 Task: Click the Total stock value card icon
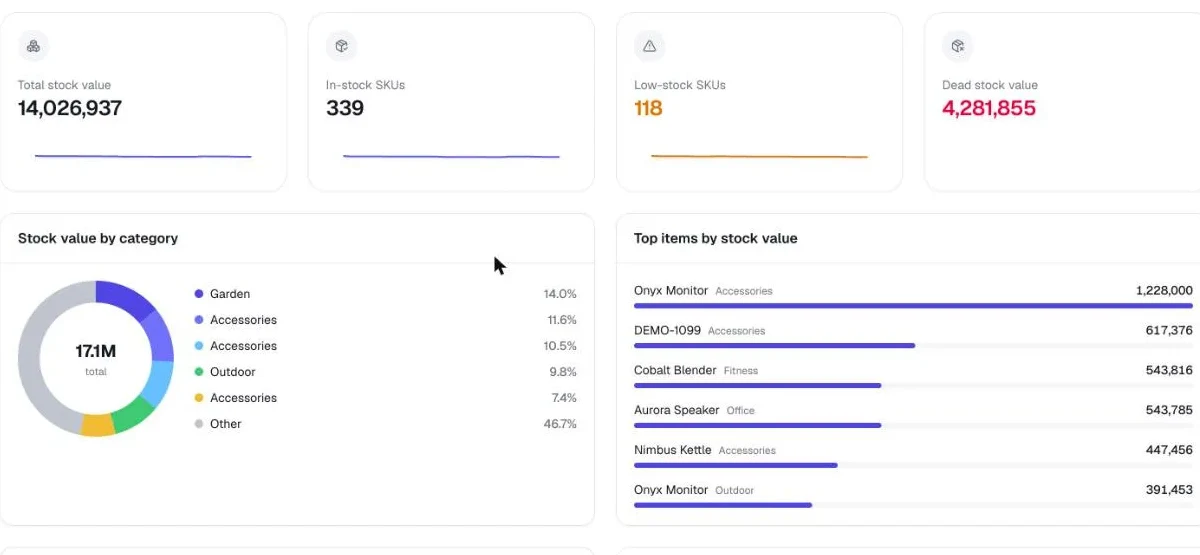coord(33,46)
